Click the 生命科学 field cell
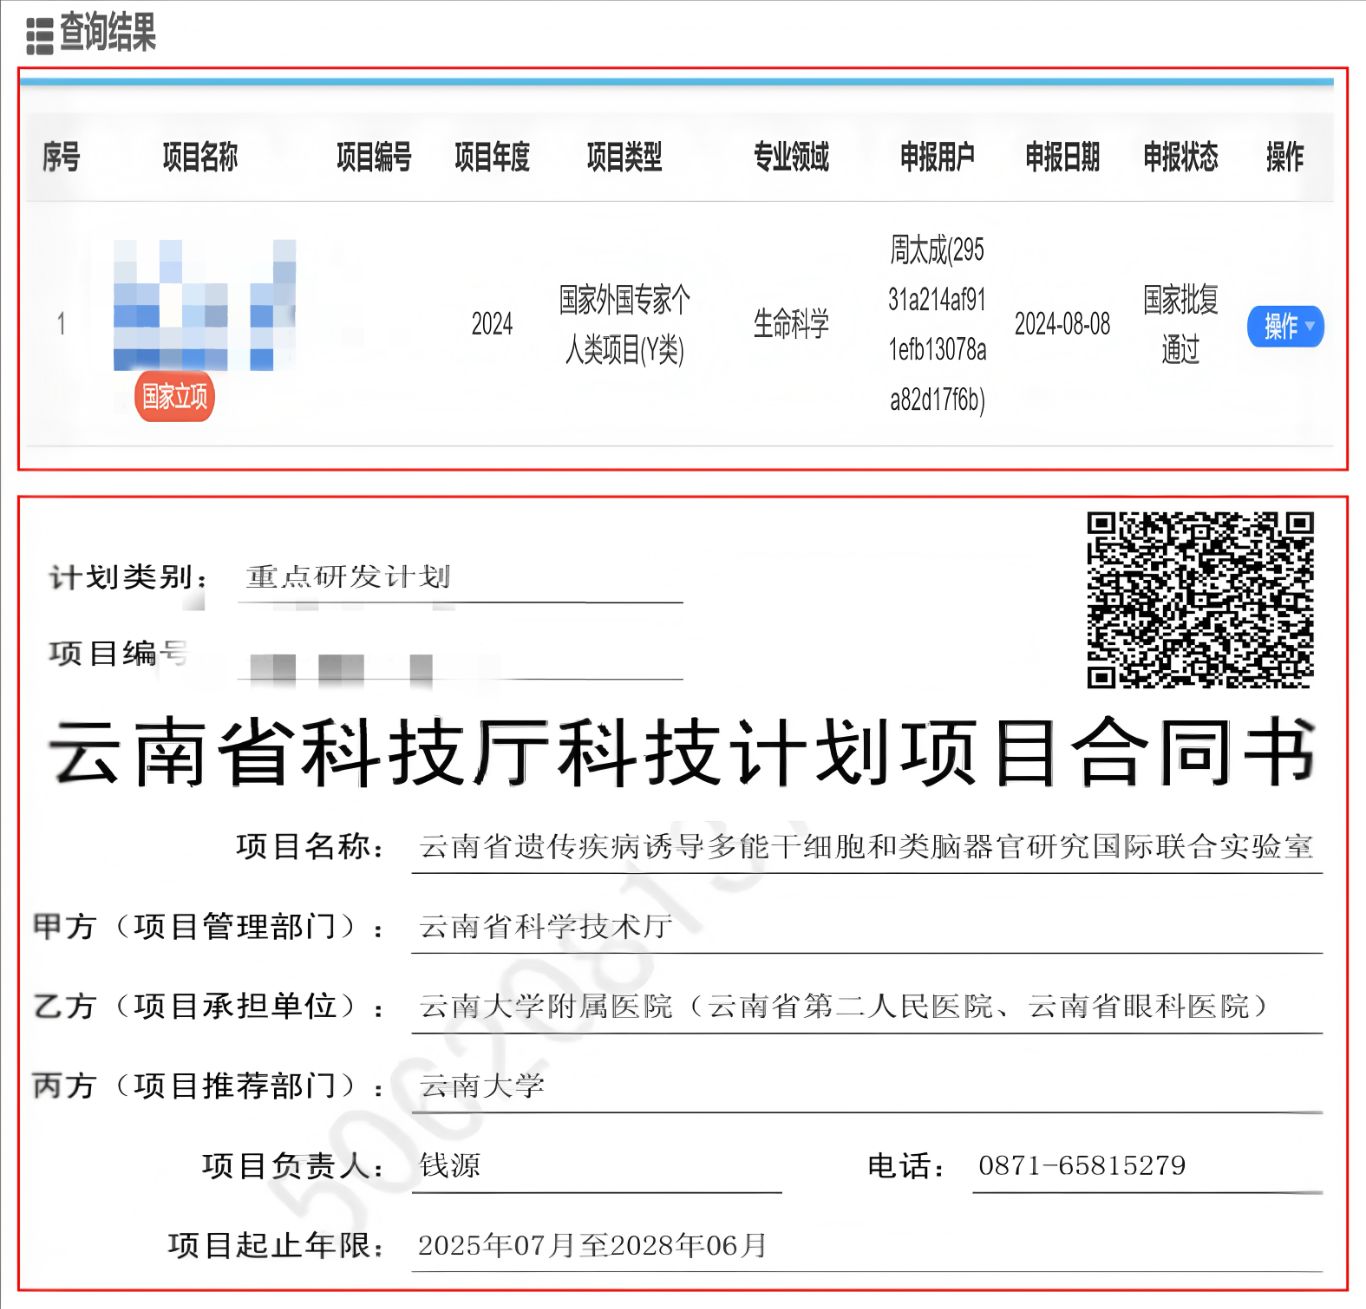This screenshot has height=1309, width=1366. 791,324
